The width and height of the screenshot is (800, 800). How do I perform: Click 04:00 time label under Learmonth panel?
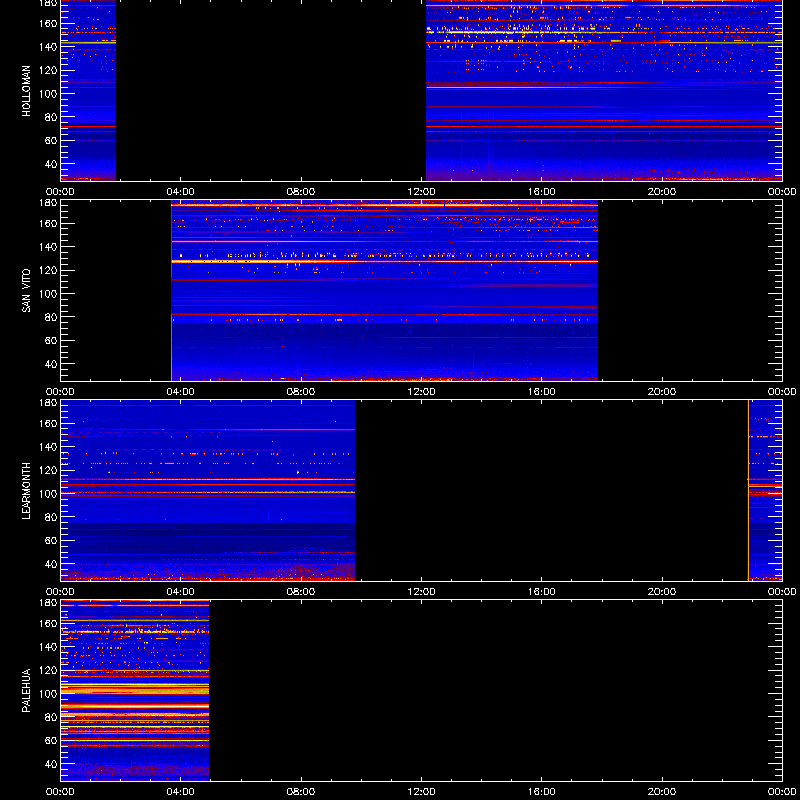point(181,592)
